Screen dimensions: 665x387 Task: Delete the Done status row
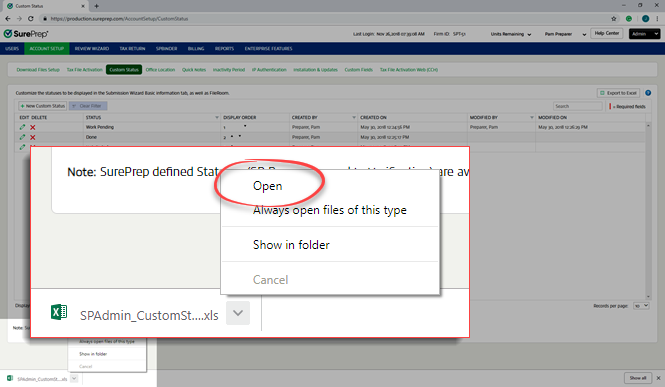click(x=33, y=137)
